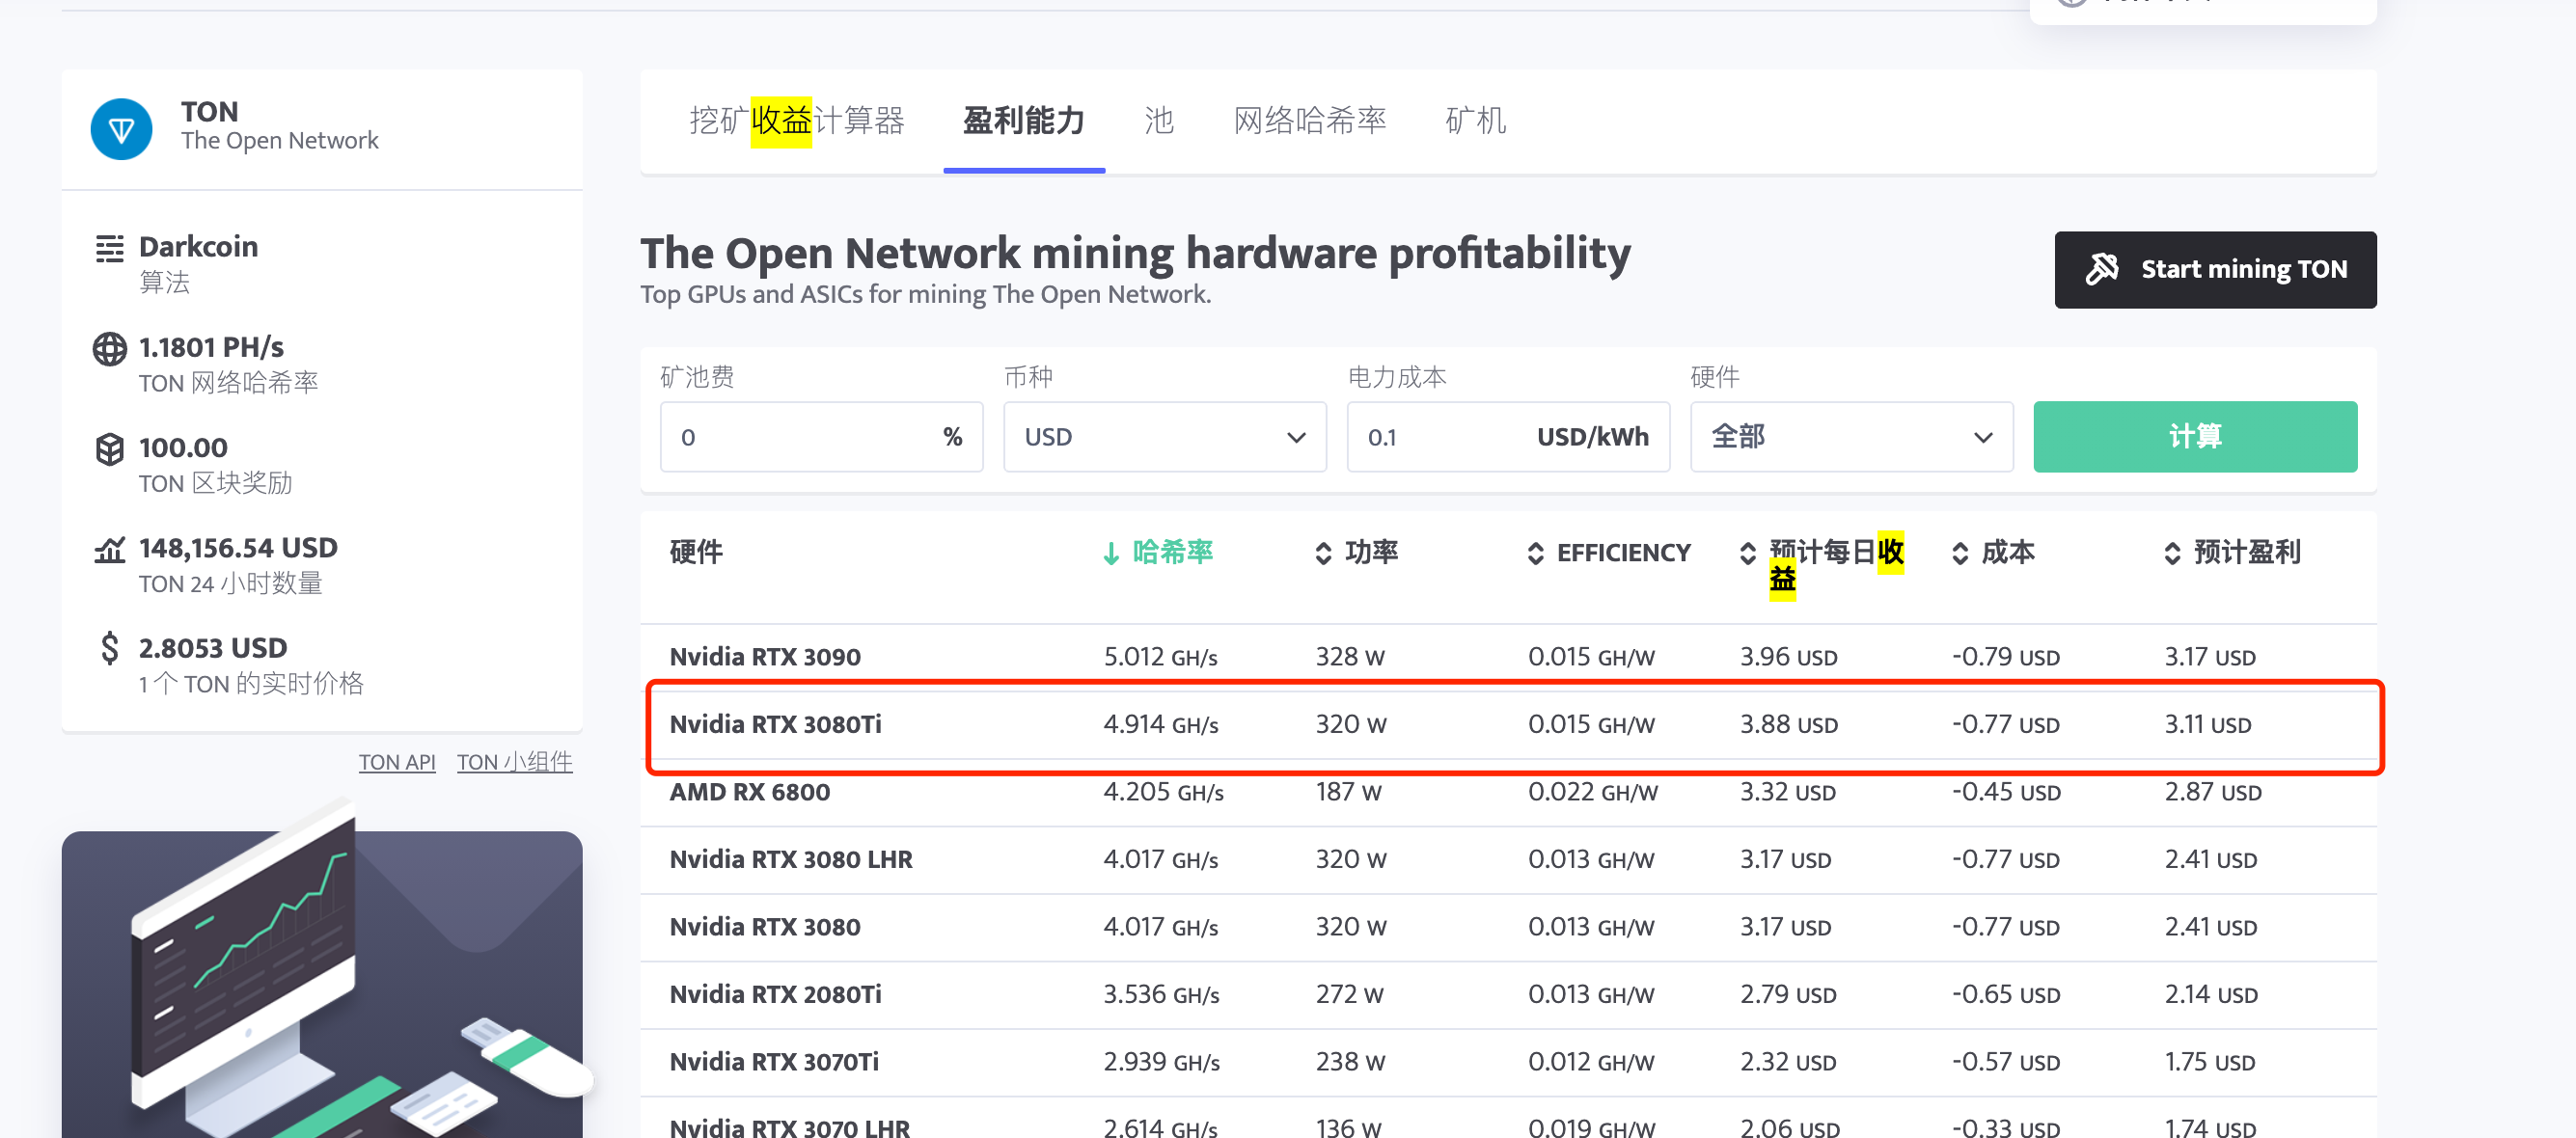The image size is (2576, 1138).
Task: Click the 187 W power value
Action: point(1348,792)
